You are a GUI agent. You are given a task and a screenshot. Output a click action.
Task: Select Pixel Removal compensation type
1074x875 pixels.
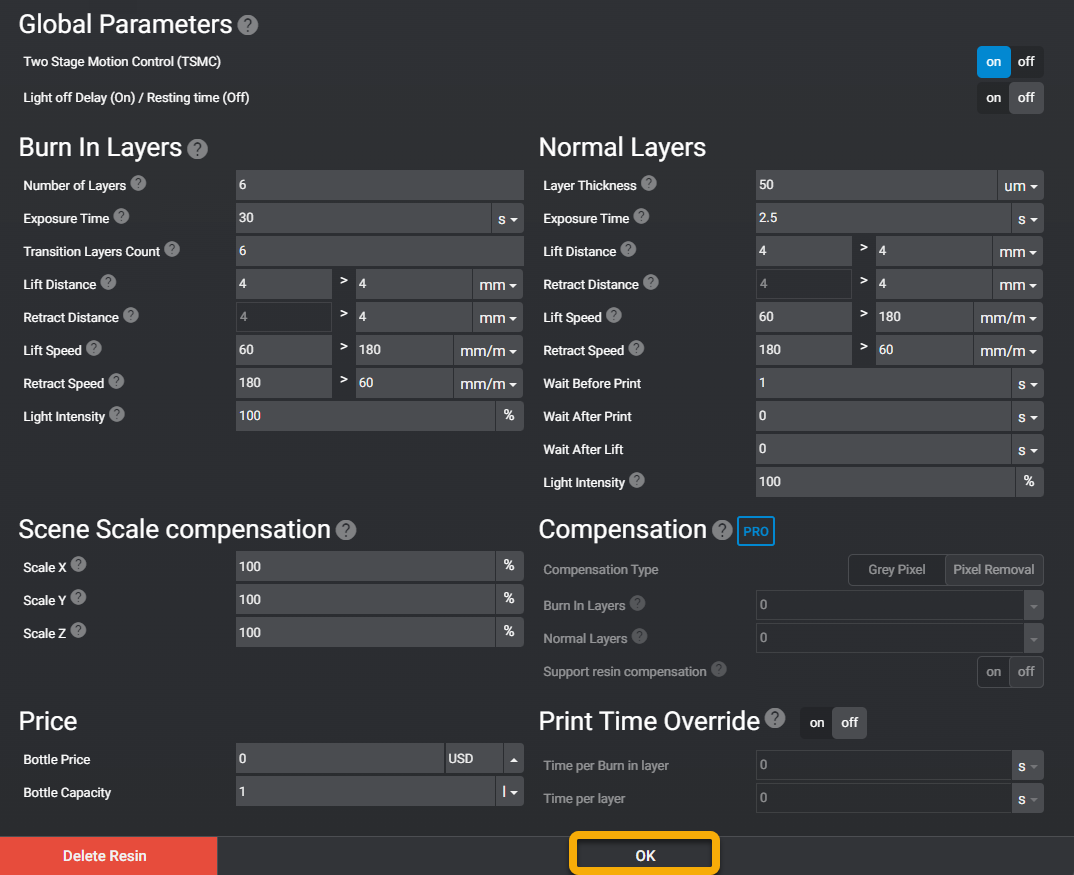tap(994, 569)
